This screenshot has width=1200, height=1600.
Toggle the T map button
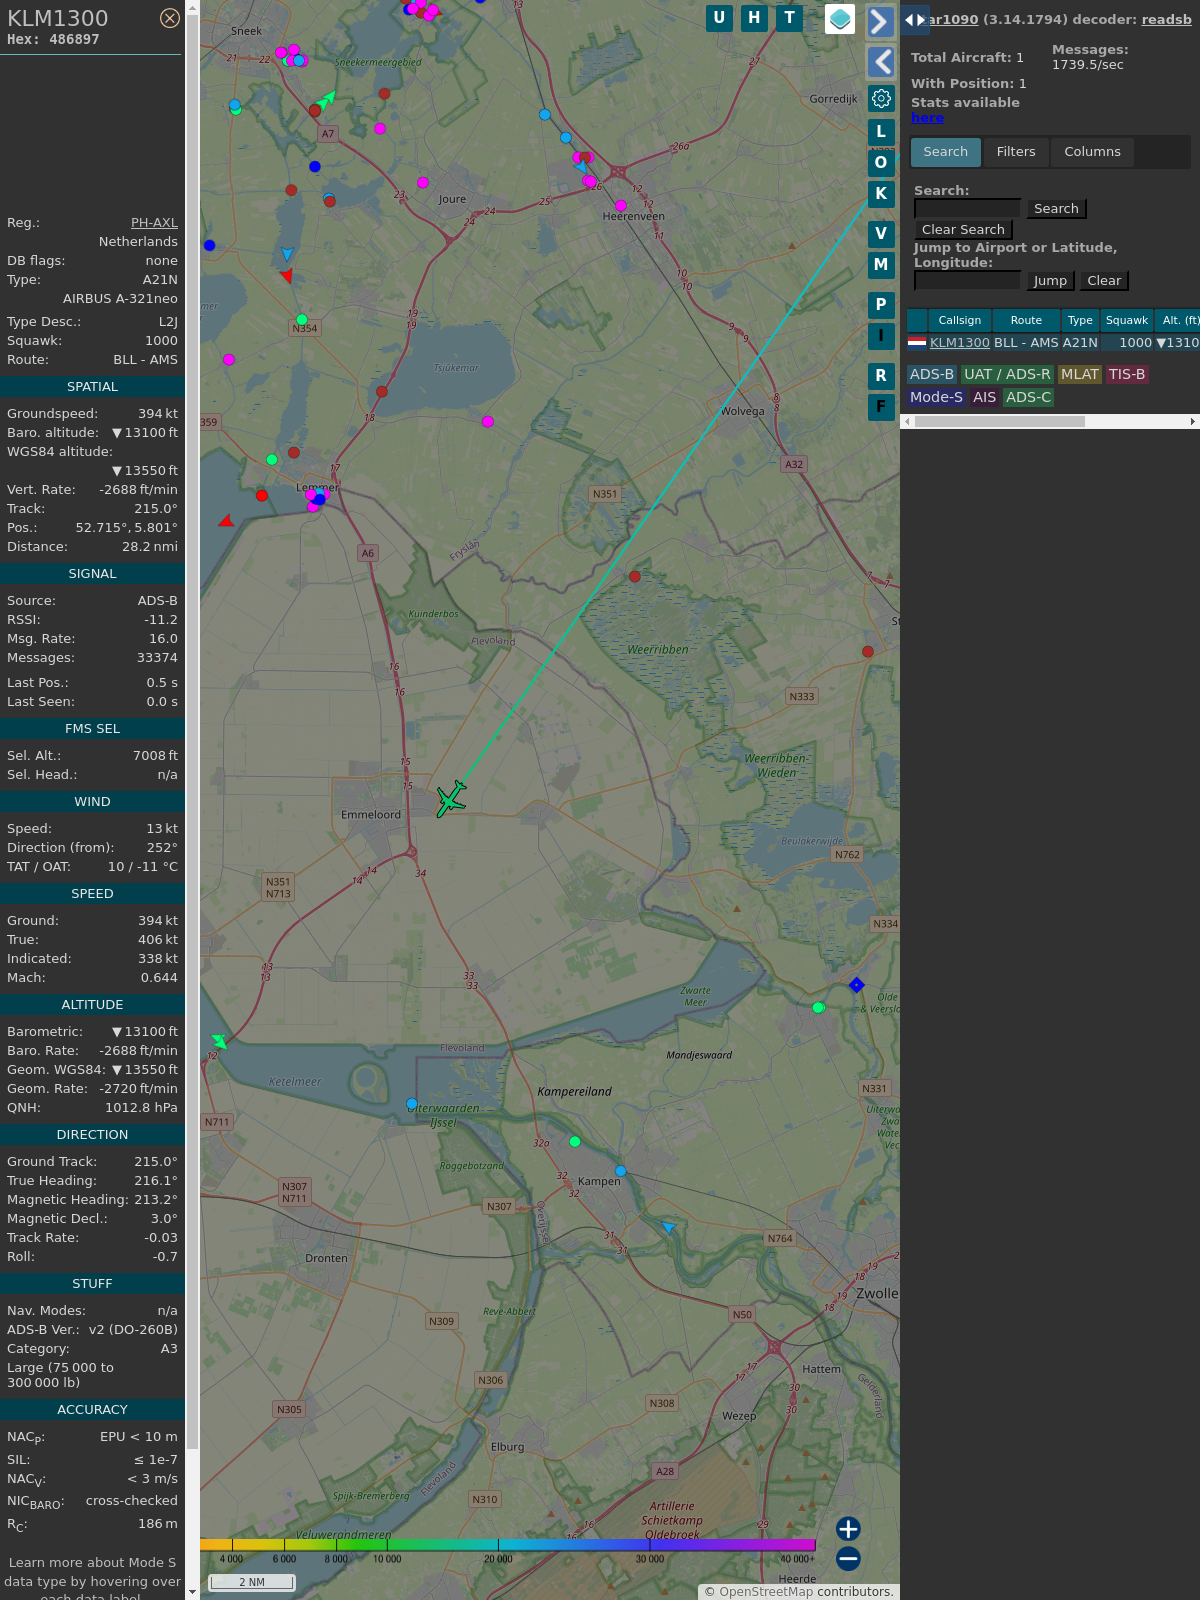coord(790,18)
